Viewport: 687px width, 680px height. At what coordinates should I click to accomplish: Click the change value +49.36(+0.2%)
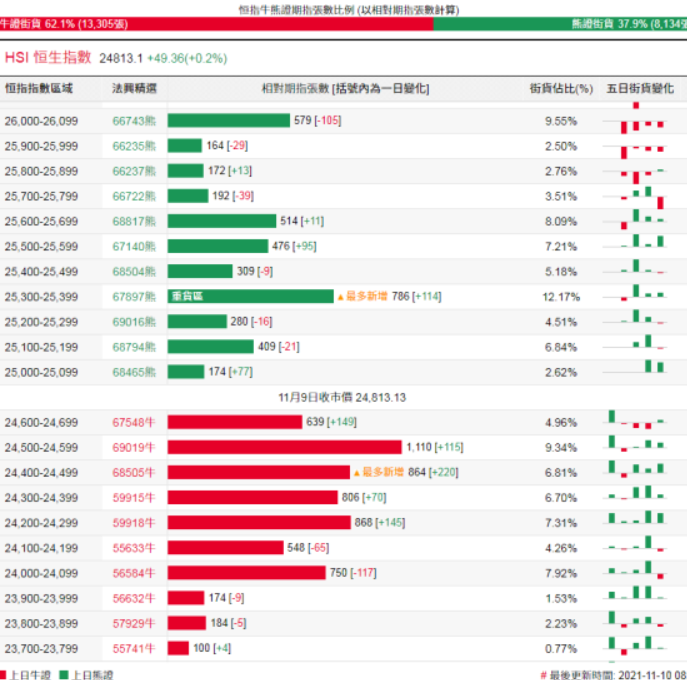[x=187, y=59]
